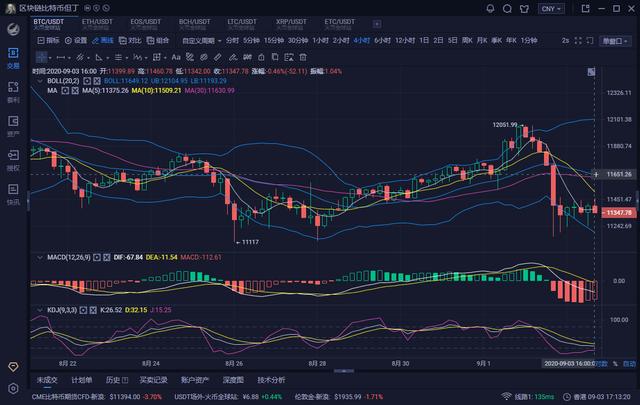Select the crosshair cursor drawing tool

[x=41, y=57]
